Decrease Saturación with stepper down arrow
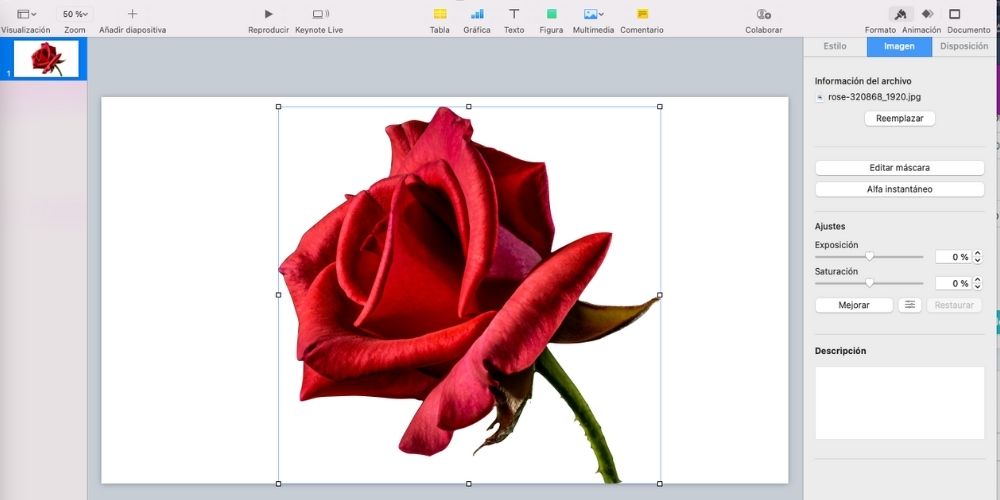 pyautogui.click(x=978, y=286)
